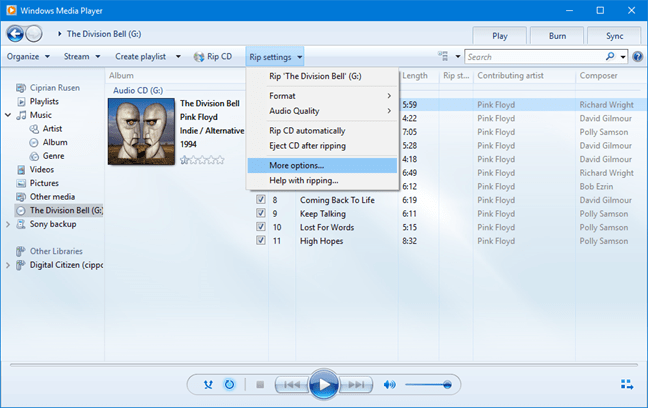Switch to the Burn tab
The width and height of the screenshot is (648, 408).
557,36
